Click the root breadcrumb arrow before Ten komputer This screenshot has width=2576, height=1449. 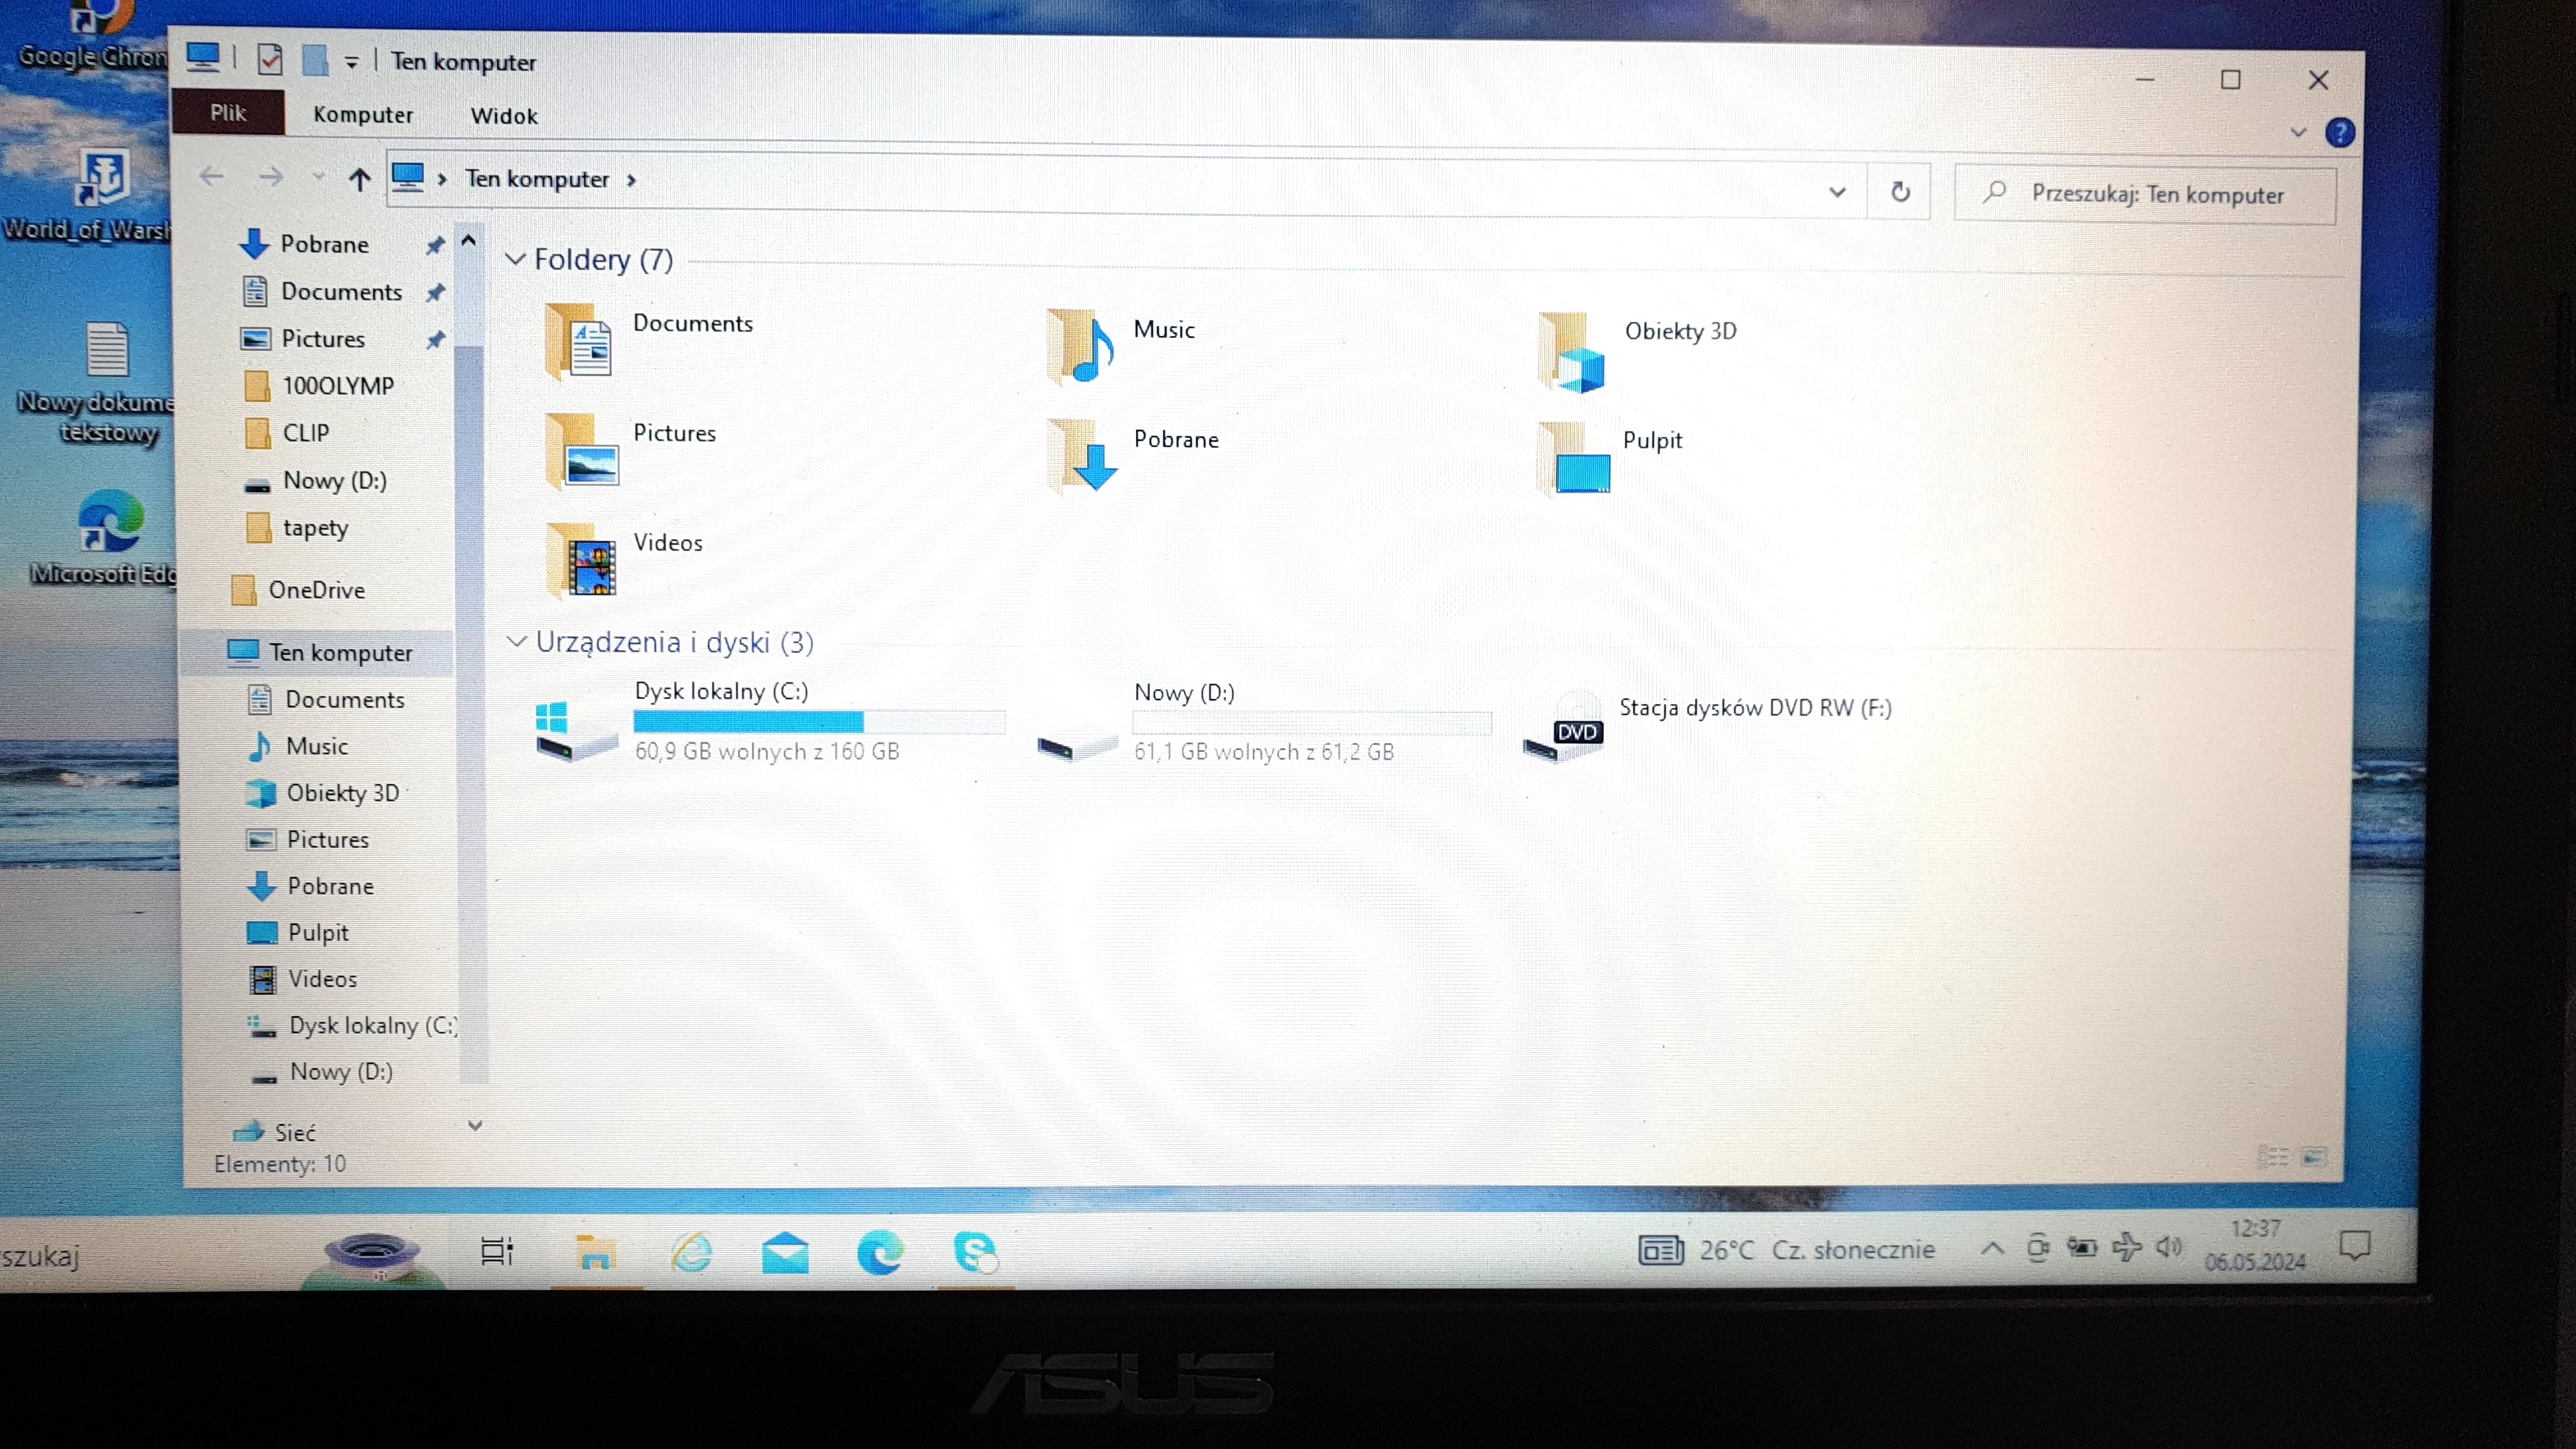point(442,179)
